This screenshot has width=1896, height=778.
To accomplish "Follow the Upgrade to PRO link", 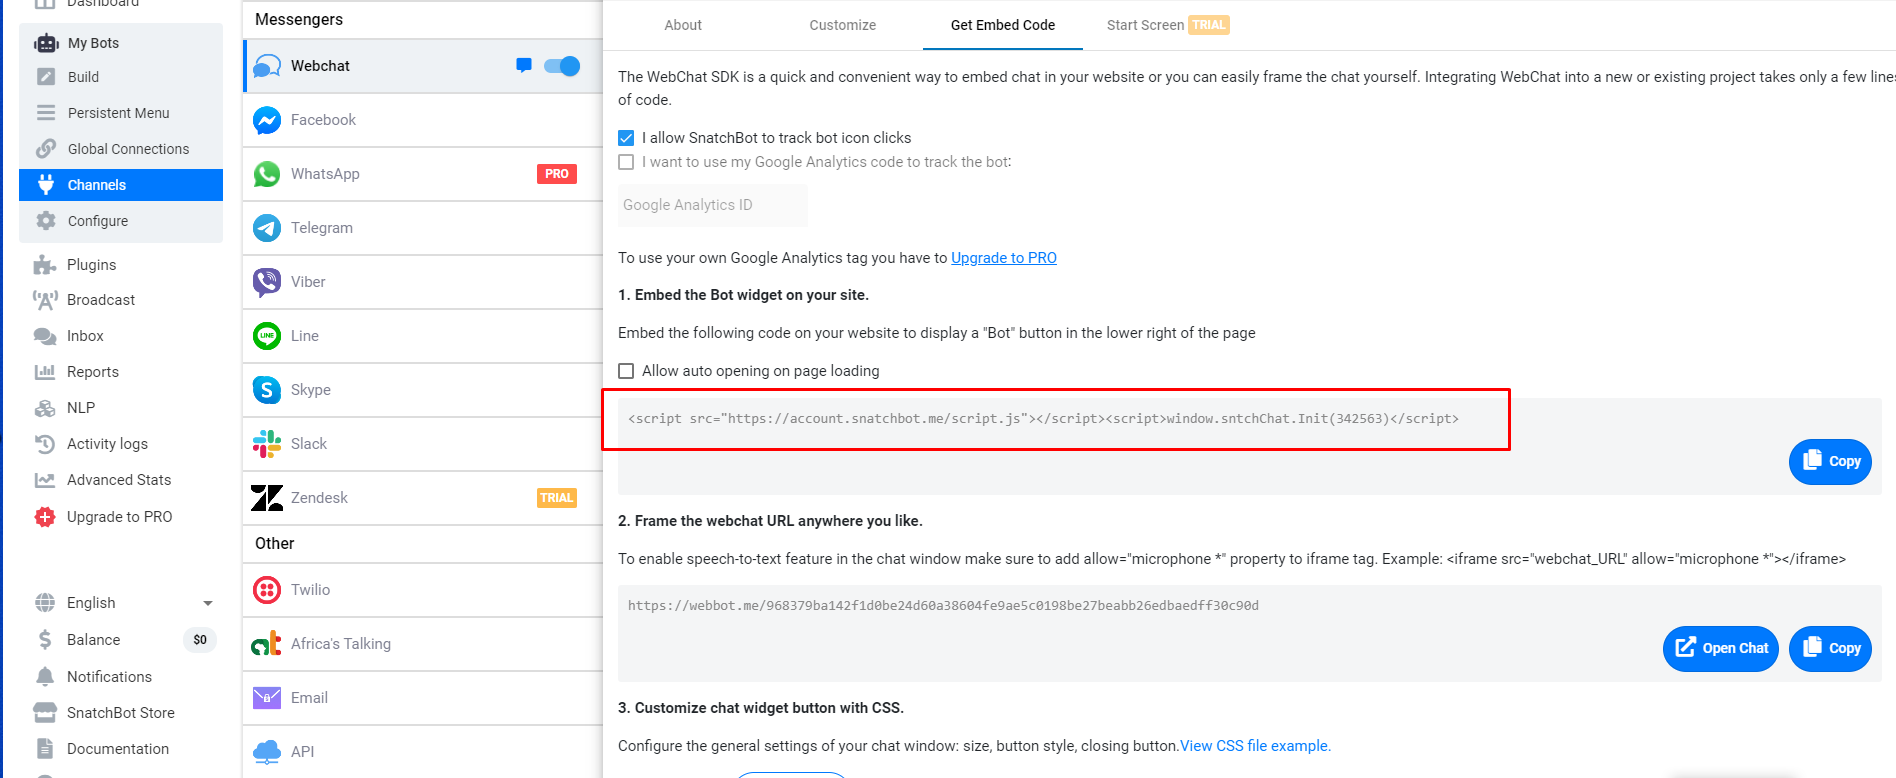I will coord(1004,258).
